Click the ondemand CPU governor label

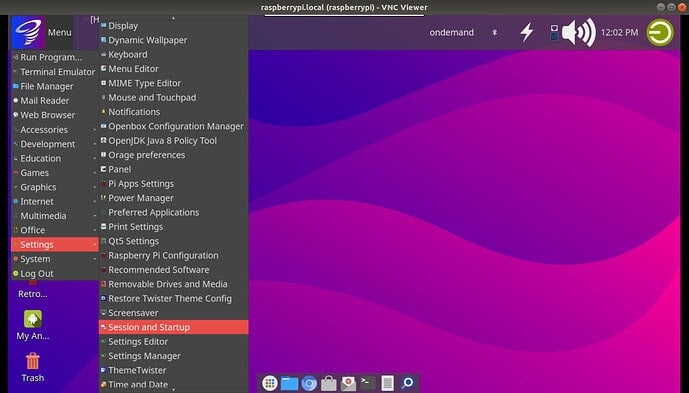point(451,33)
